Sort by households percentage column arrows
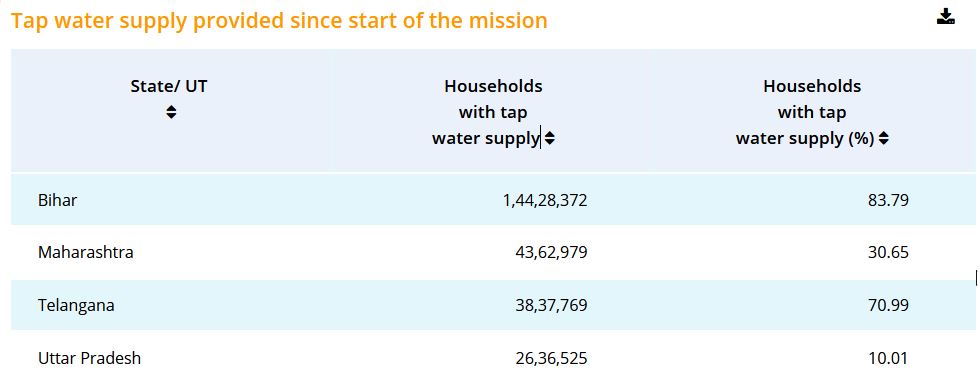Screen dimensions: 978x381 pos(883,139)
